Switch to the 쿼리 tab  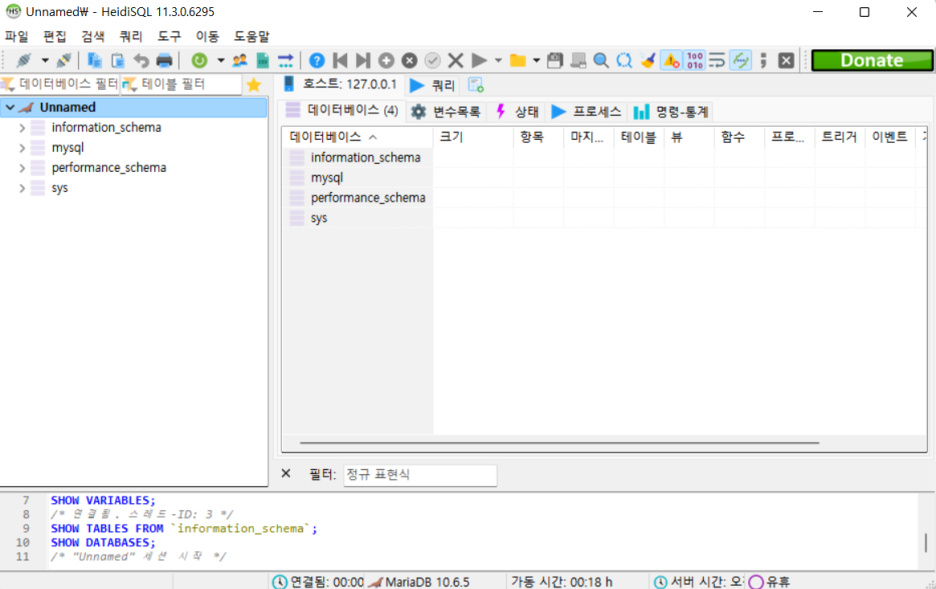(x=433, y=85)
